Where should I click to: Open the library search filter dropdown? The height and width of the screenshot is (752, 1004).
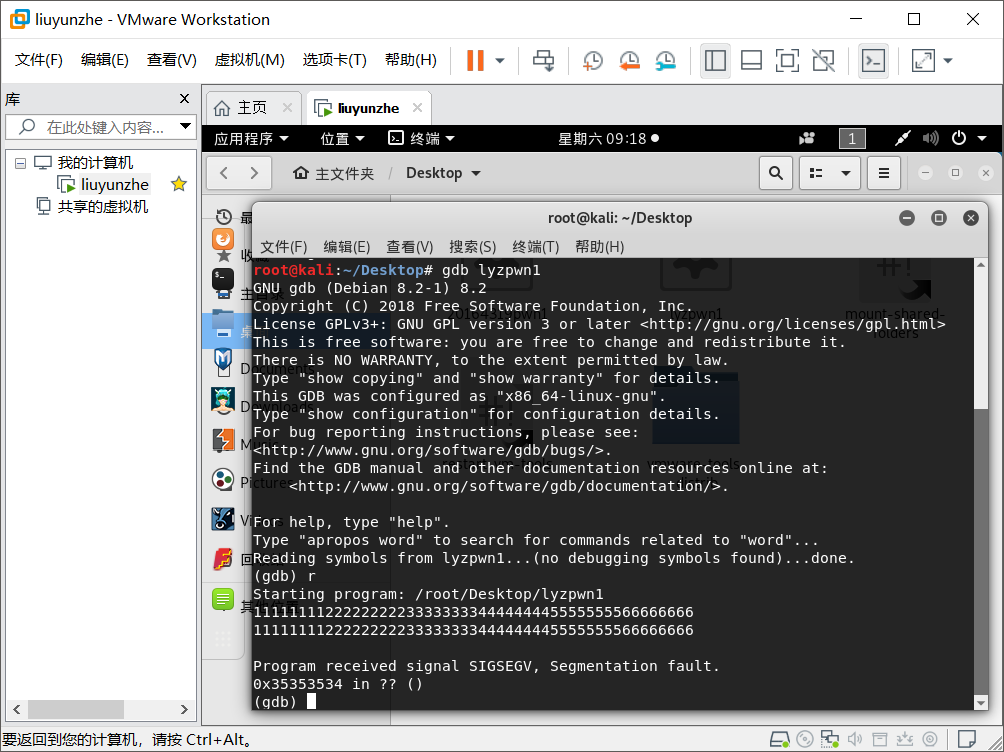click(x=186, y=126)
